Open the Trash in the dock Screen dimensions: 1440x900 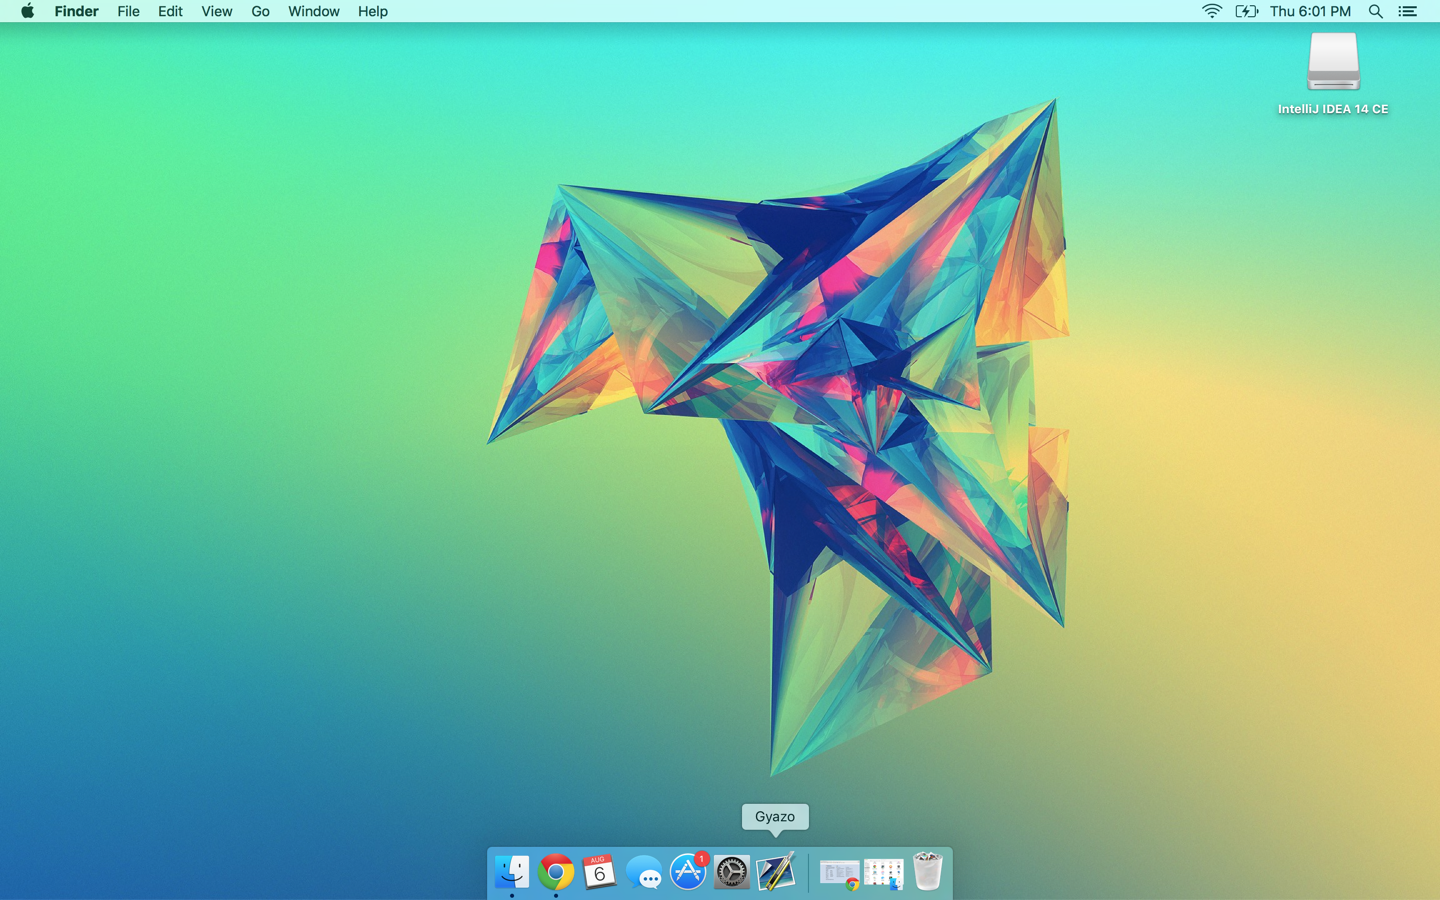coord(928,872)
